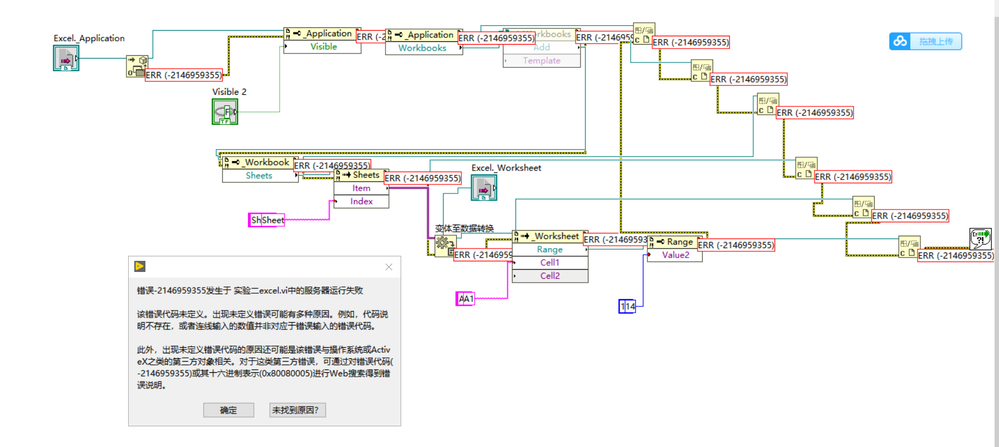Select the Cell2 parameter row
The width and height of the screenshot is (999, 447).
(x=550, y=276)
